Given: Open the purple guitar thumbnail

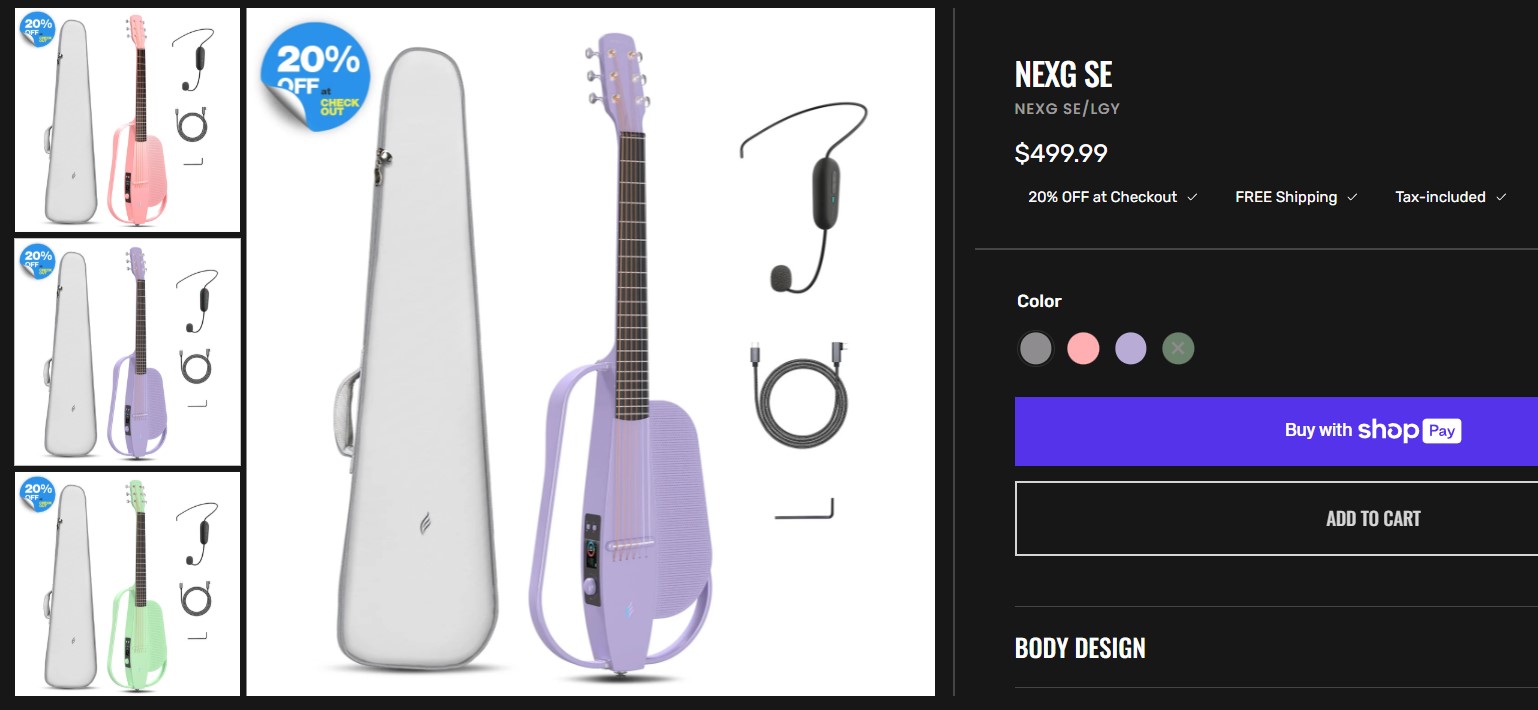Looking at the screenshot, I should (127, 351).
